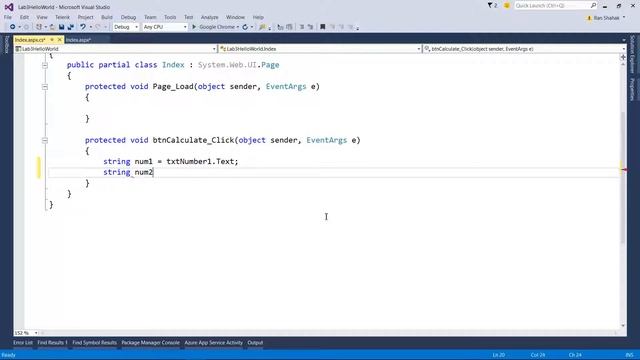
Task: Open the Window menu
Action: point(235,17)
